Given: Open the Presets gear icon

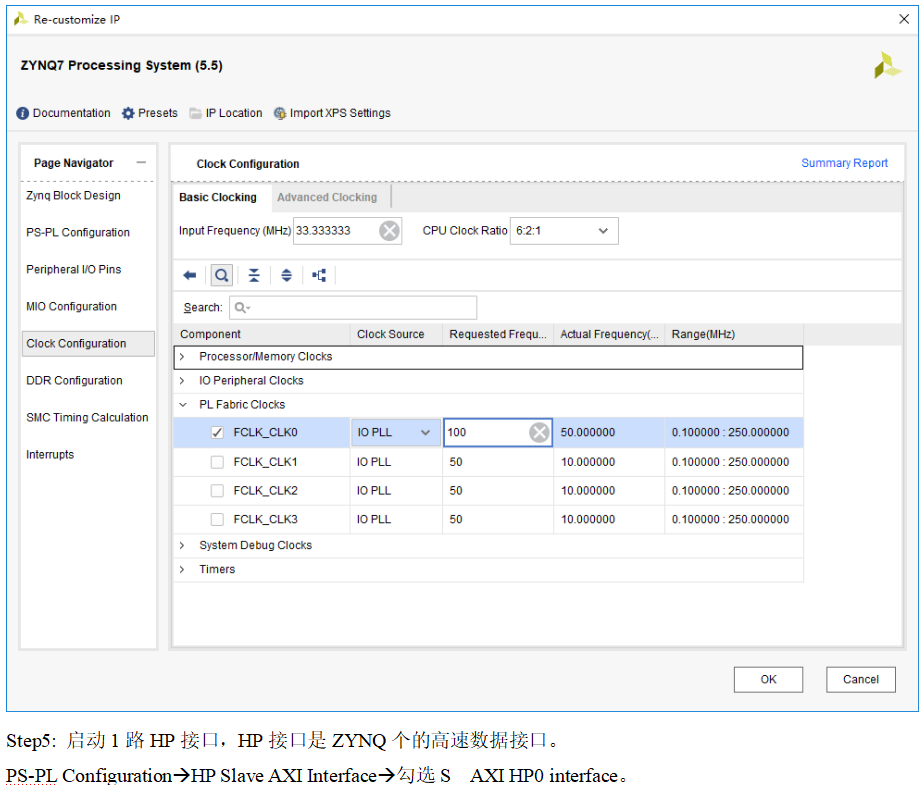Looking at the screenshot, I should tap(128, 113).
